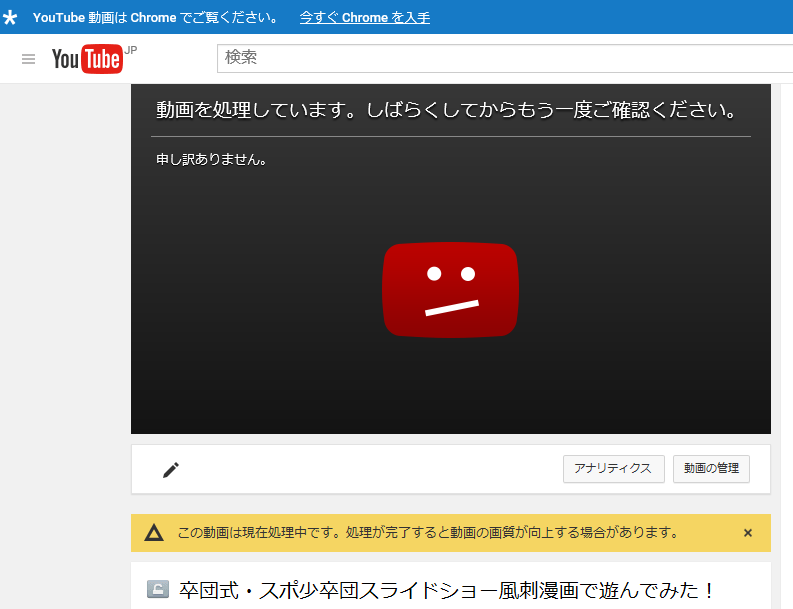Click the 動画を処理しています error message
The height and width of the screenshot is (609, 793).
(447, 110)
